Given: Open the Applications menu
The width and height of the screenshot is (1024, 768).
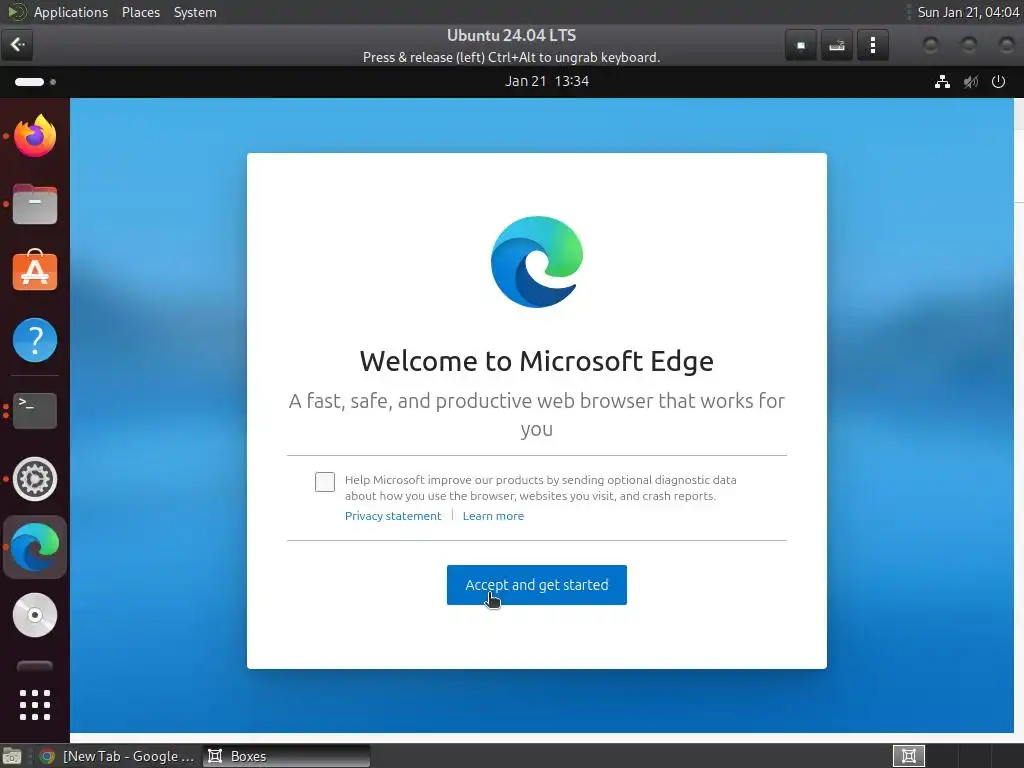Looking at the screenshot, I should tap(71, 12).
